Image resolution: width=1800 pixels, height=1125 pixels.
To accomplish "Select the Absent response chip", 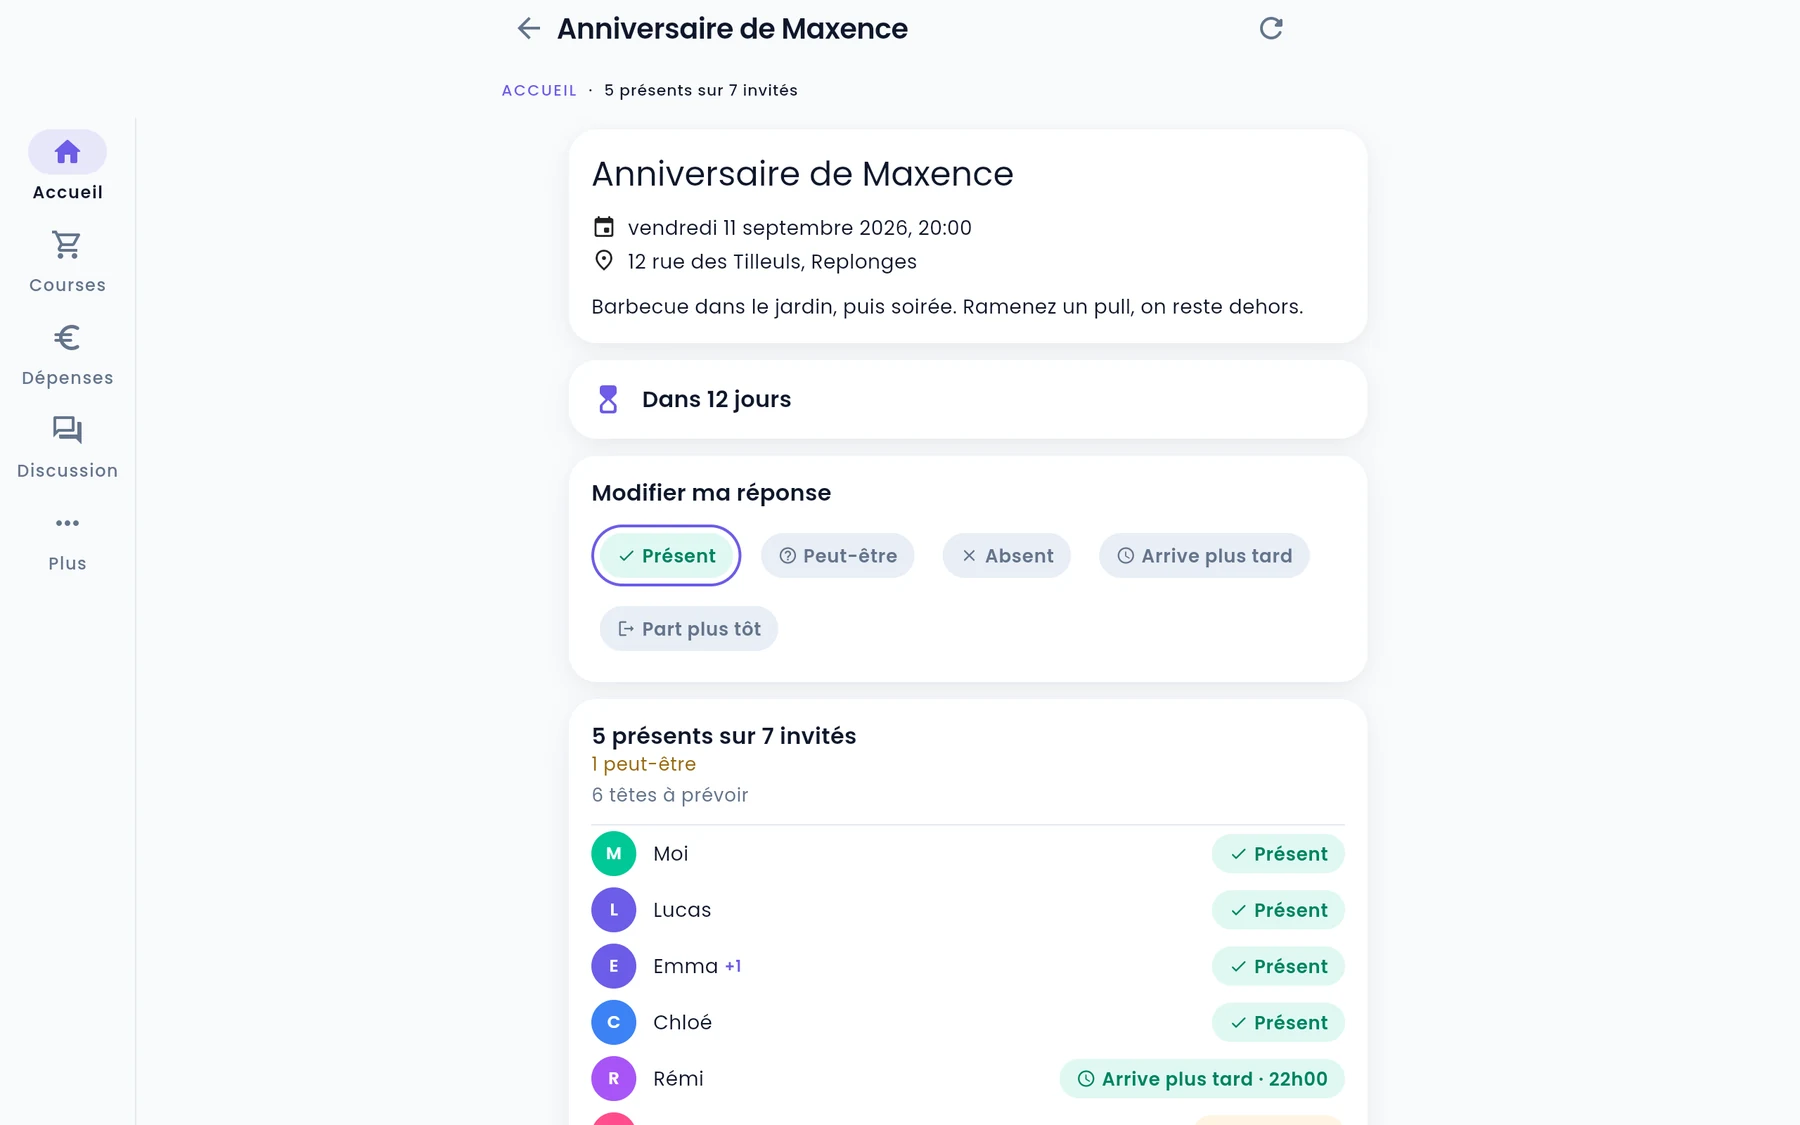I will coord(1007,556).
